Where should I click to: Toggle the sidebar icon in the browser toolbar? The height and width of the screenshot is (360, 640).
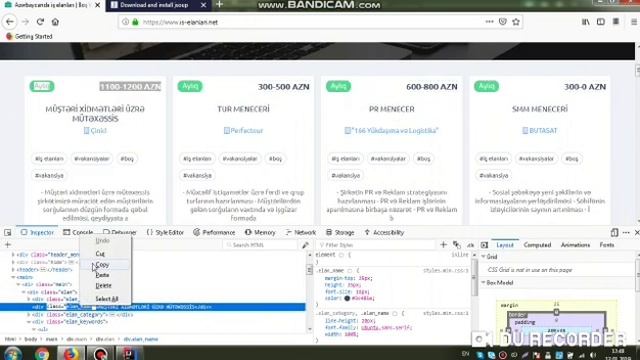pyautogui.click(x=601, y=22)
